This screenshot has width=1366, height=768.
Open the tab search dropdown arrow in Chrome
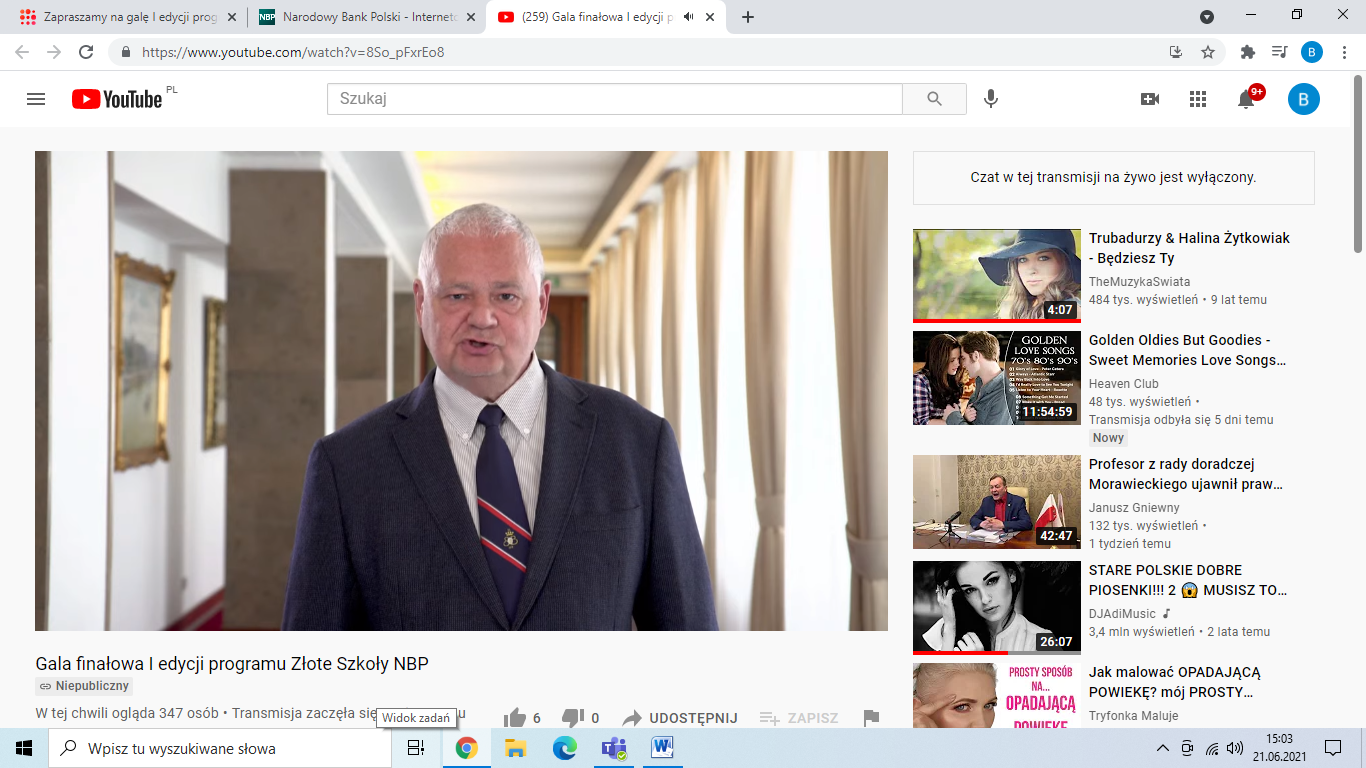tap(1207, 17)
